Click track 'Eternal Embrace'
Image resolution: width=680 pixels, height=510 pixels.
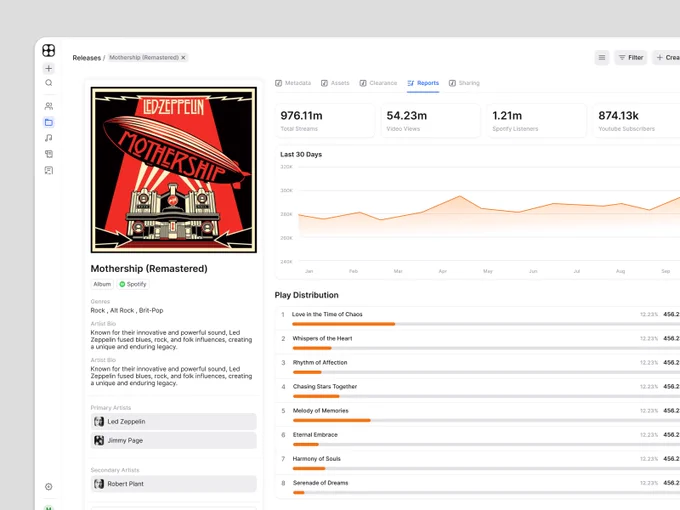click(x=315, y=435)
